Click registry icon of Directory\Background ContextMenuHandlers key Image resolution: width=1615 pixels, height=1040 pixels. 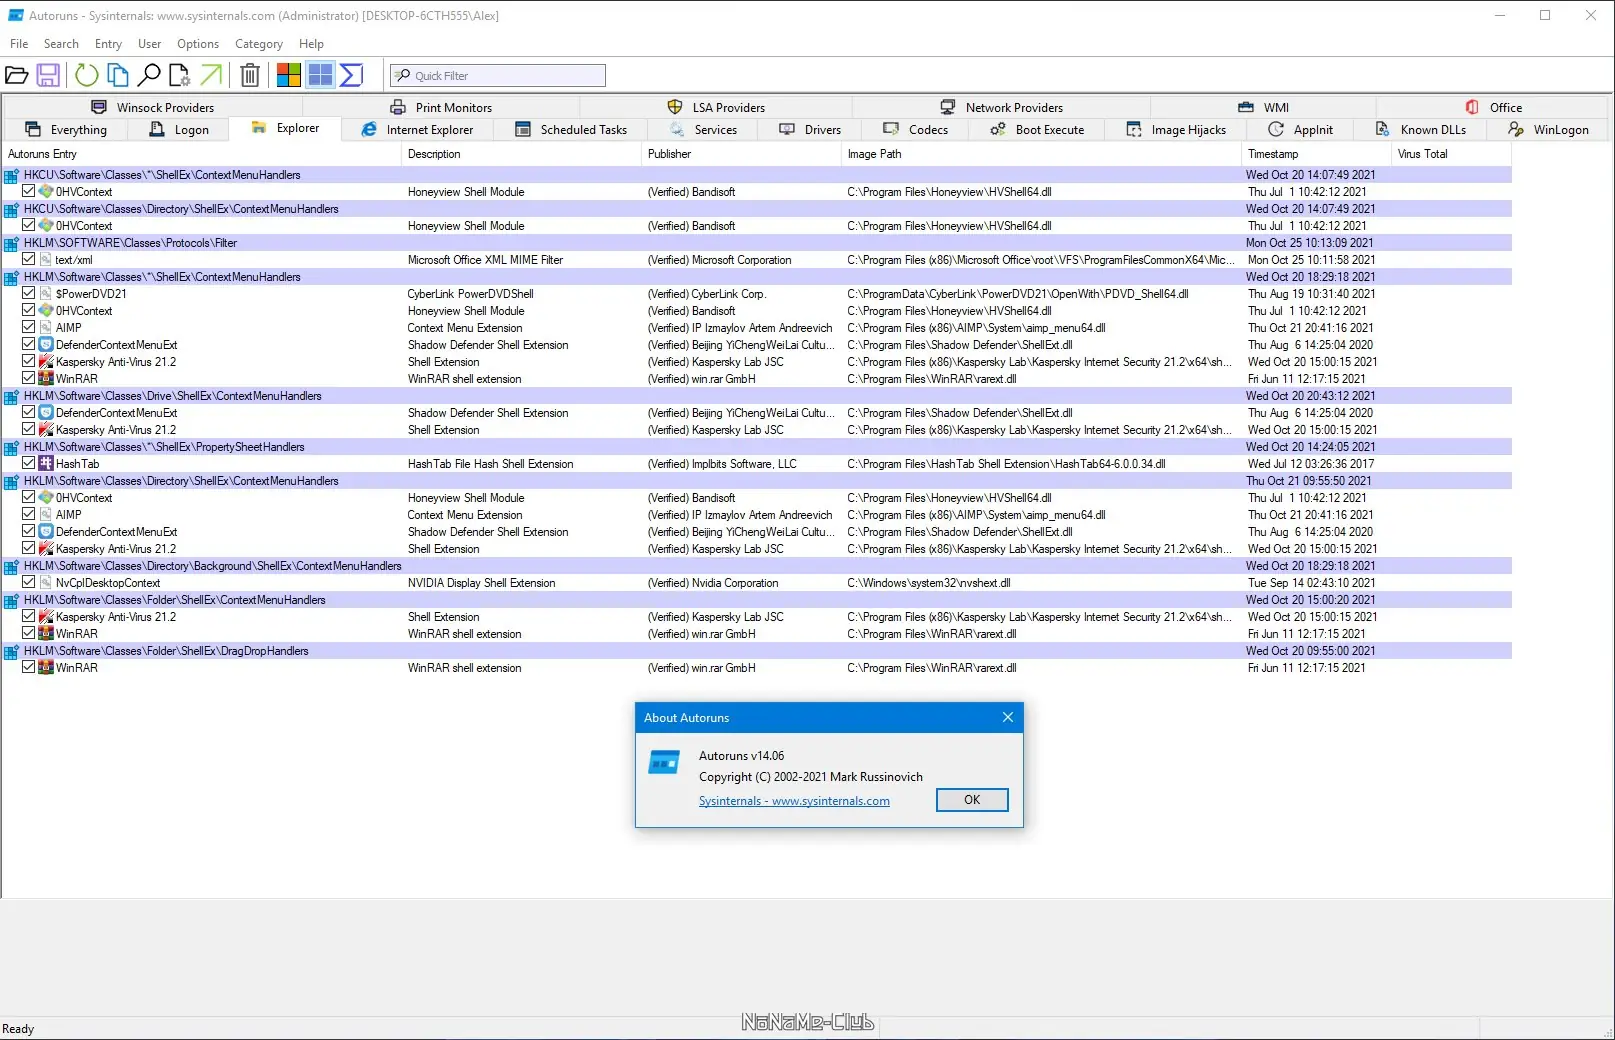(x=12, y=566)
